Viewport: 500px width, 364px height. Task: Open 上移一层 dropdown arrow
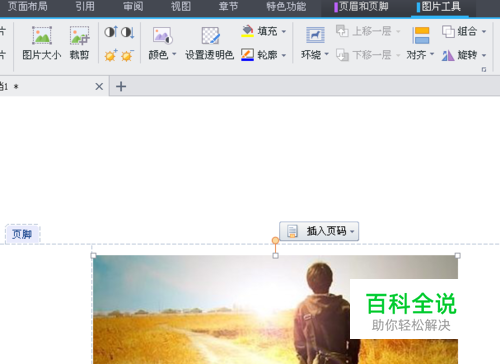(x=398, y=32)
